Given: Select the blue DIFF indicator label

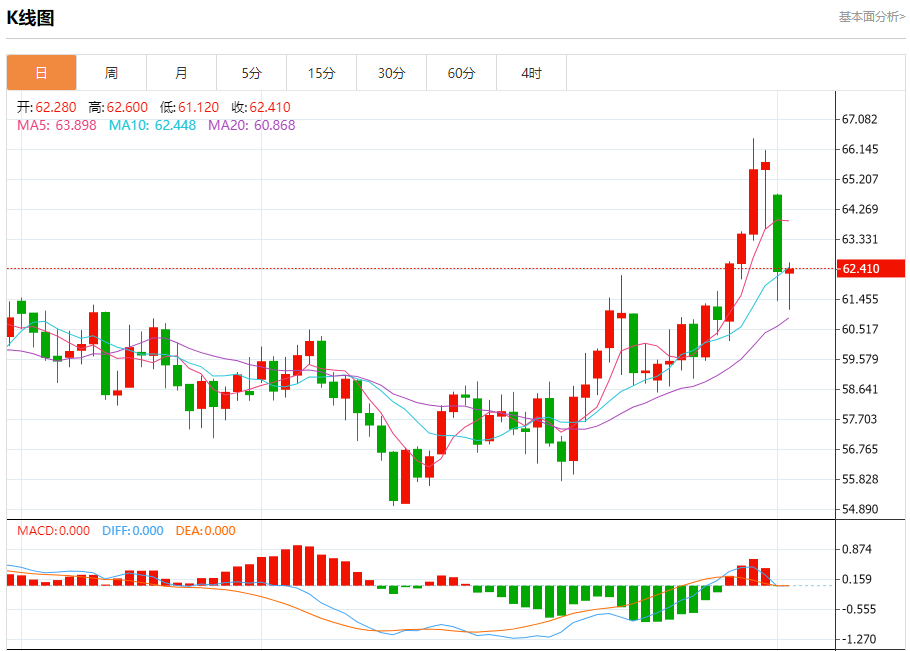Looking at the screenshot, I should [x=132, y=531].
